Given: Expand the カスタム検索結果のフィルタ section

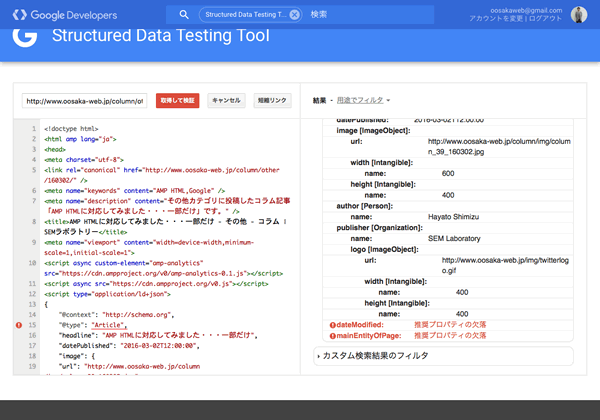Looking at the screenshot, I should click(443, 356).
